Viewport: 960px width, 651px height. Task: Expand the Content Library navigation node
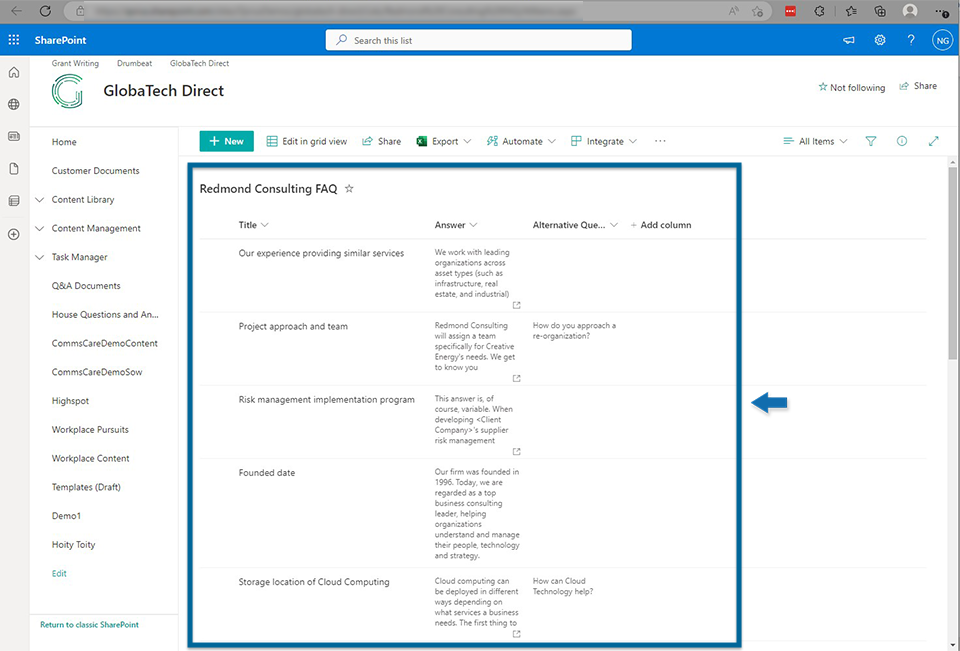point(40,200)
